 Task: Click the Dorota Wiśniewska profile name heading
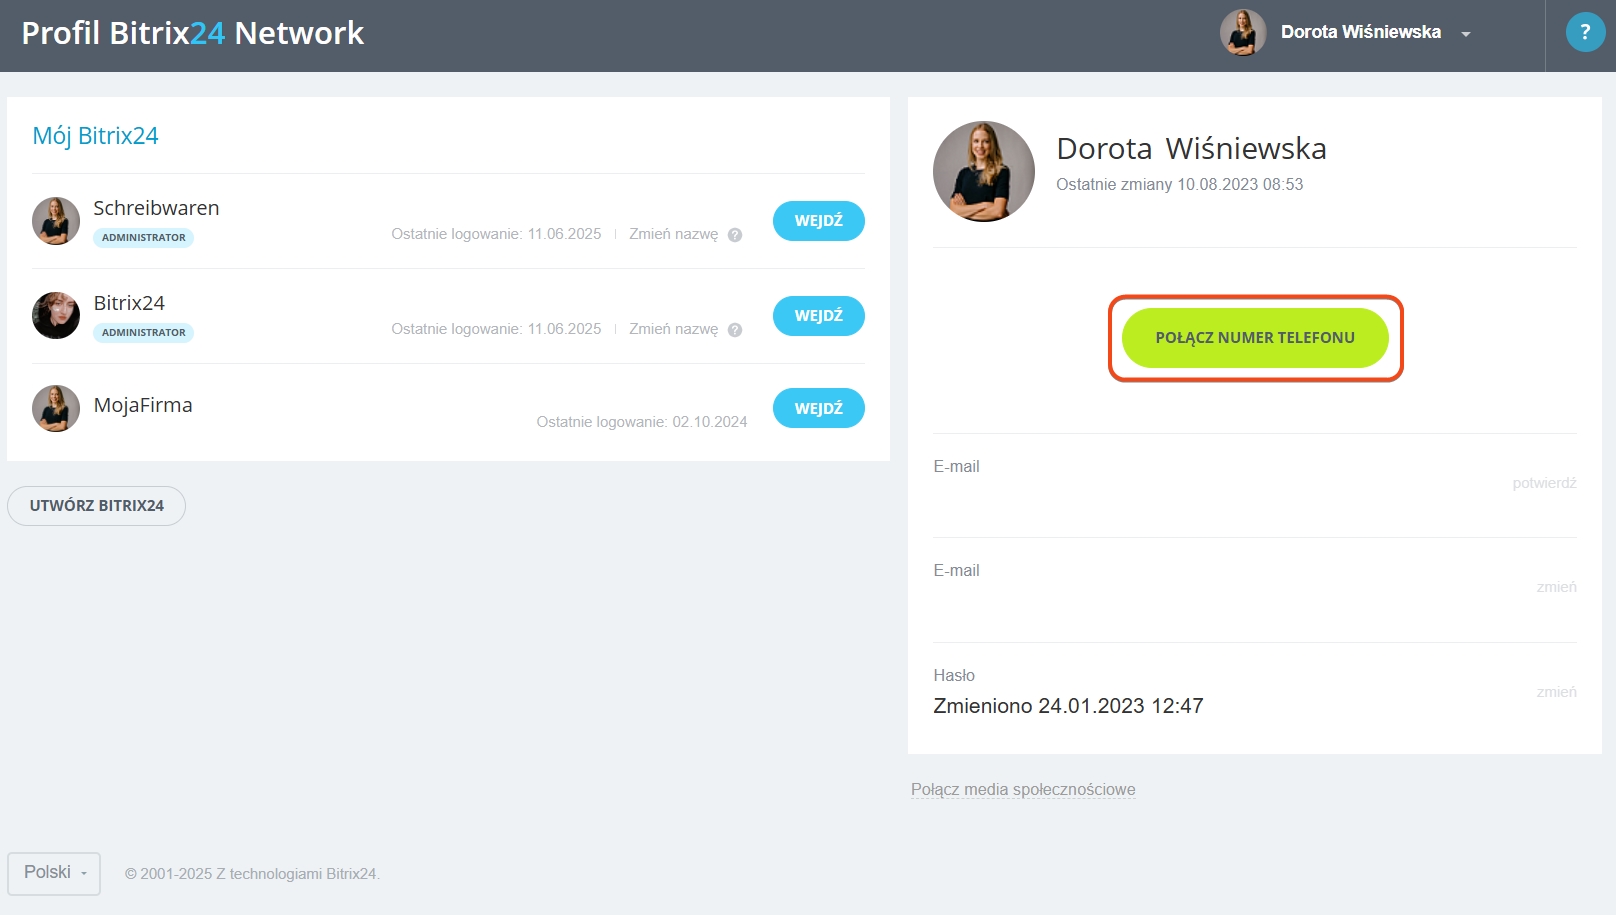click(1191, 148)
